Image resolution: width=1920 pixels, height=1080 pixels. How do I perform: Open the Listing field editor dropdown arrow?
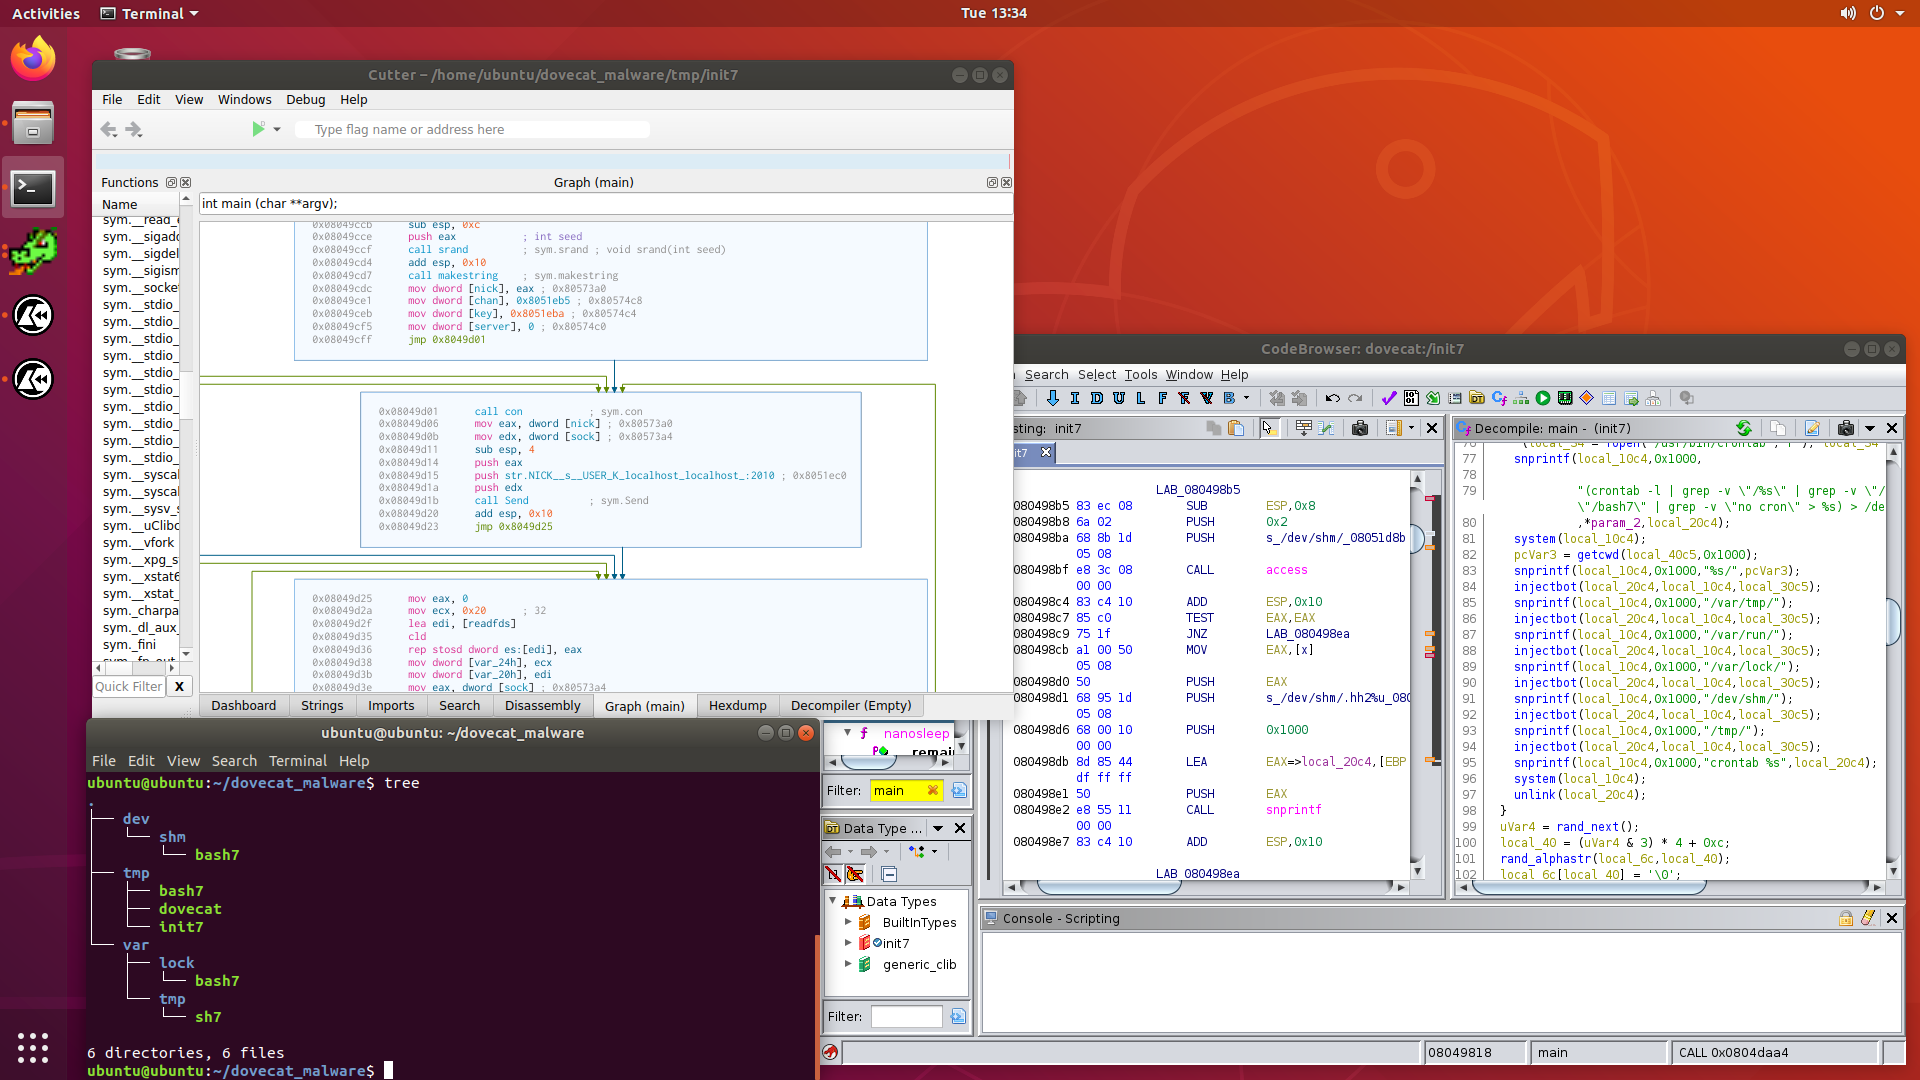tap(1411, 428)
